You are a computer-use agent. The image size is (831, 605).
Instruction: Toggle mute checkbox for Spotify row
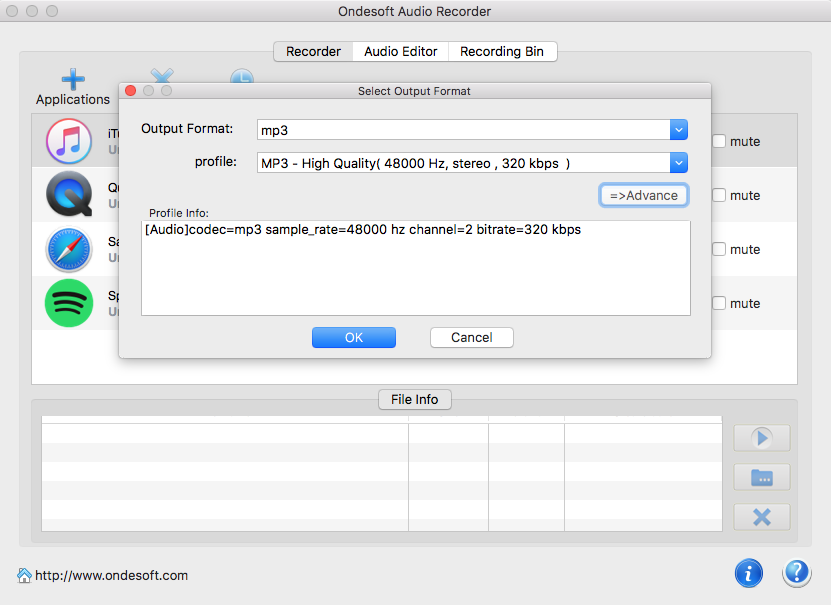pos(719,304)
